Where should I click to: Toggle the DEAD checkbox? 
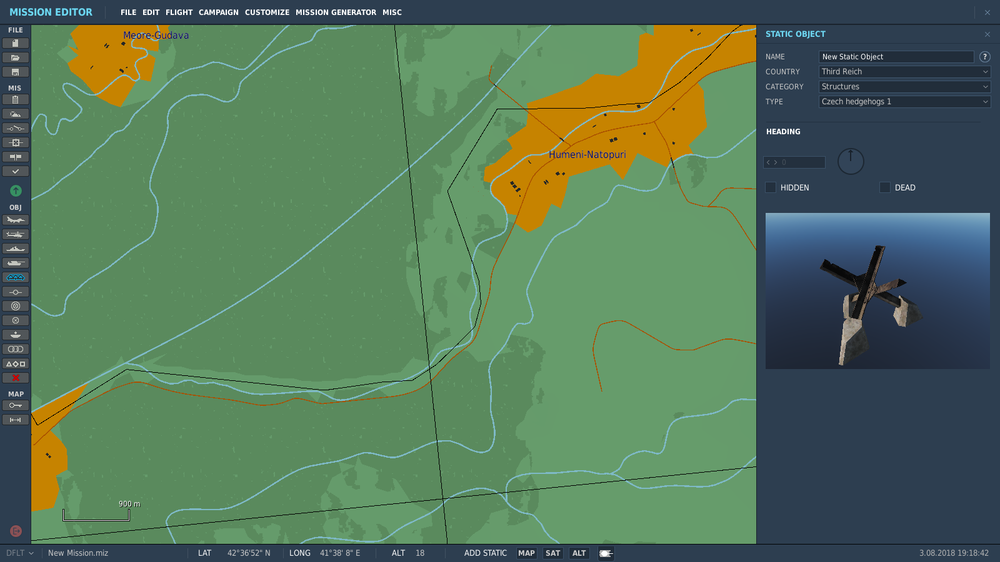pos(885,188)
